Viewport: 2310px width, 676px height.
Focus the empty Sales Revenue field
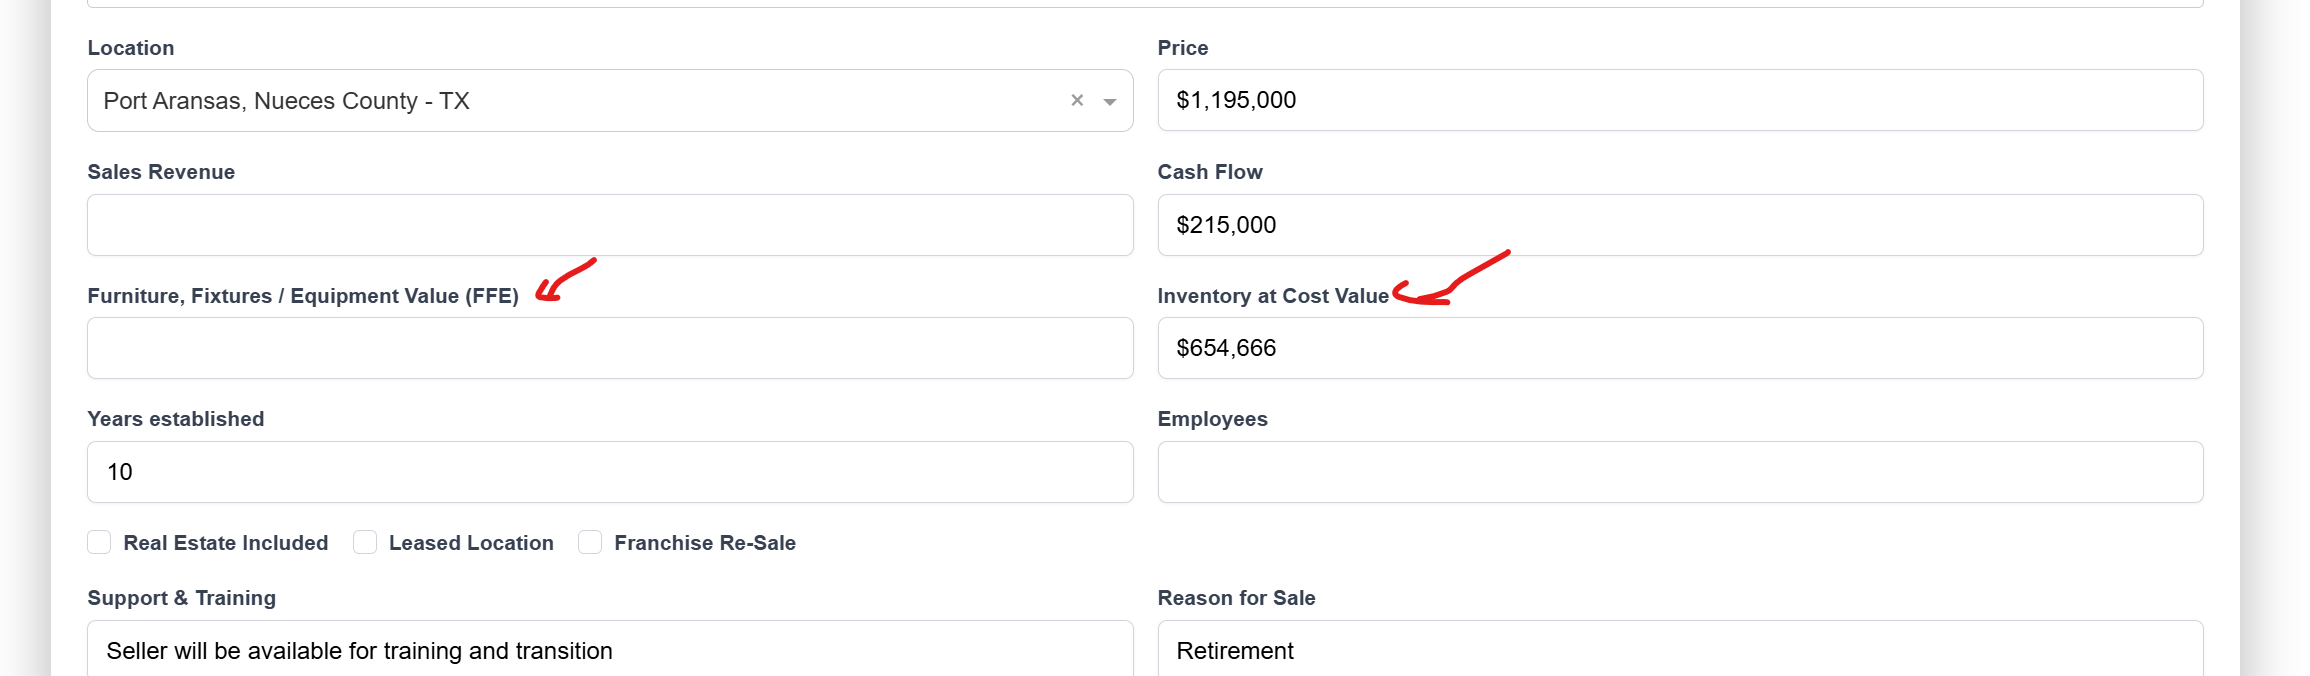[x=610, y=225]
